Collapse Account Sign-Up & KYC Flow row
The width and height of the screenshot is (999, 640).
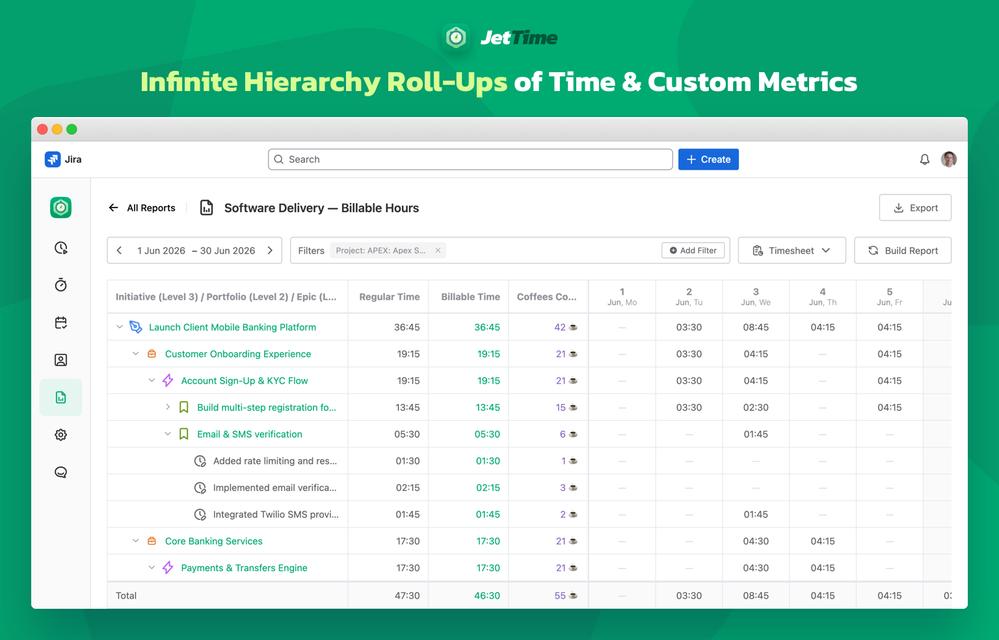tap(152, 380)
